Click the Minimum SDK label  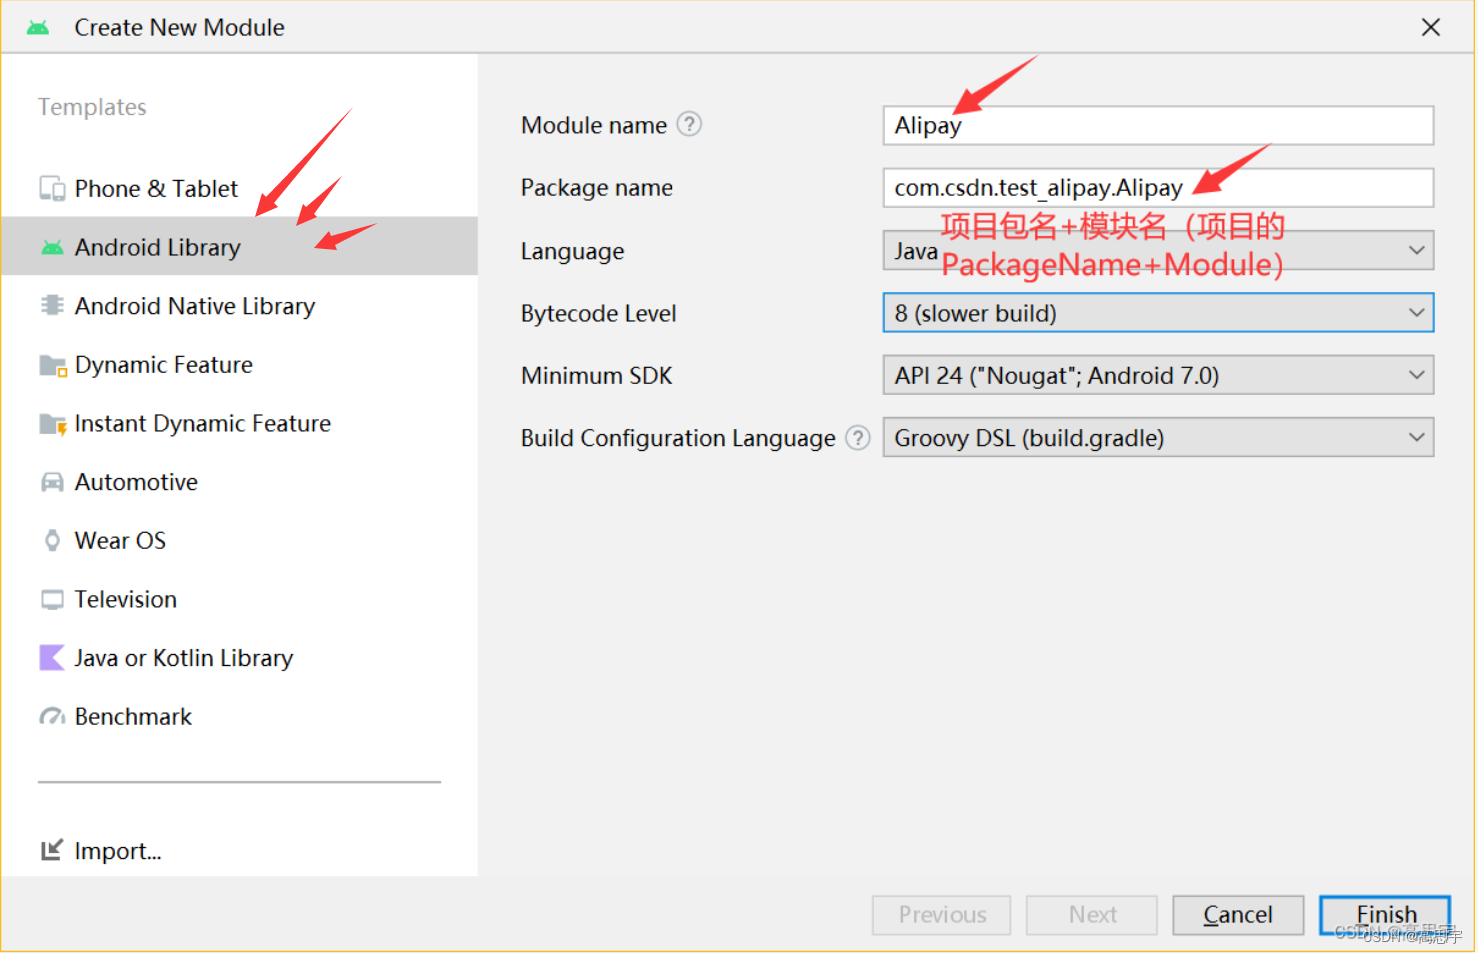click(597, 376)
